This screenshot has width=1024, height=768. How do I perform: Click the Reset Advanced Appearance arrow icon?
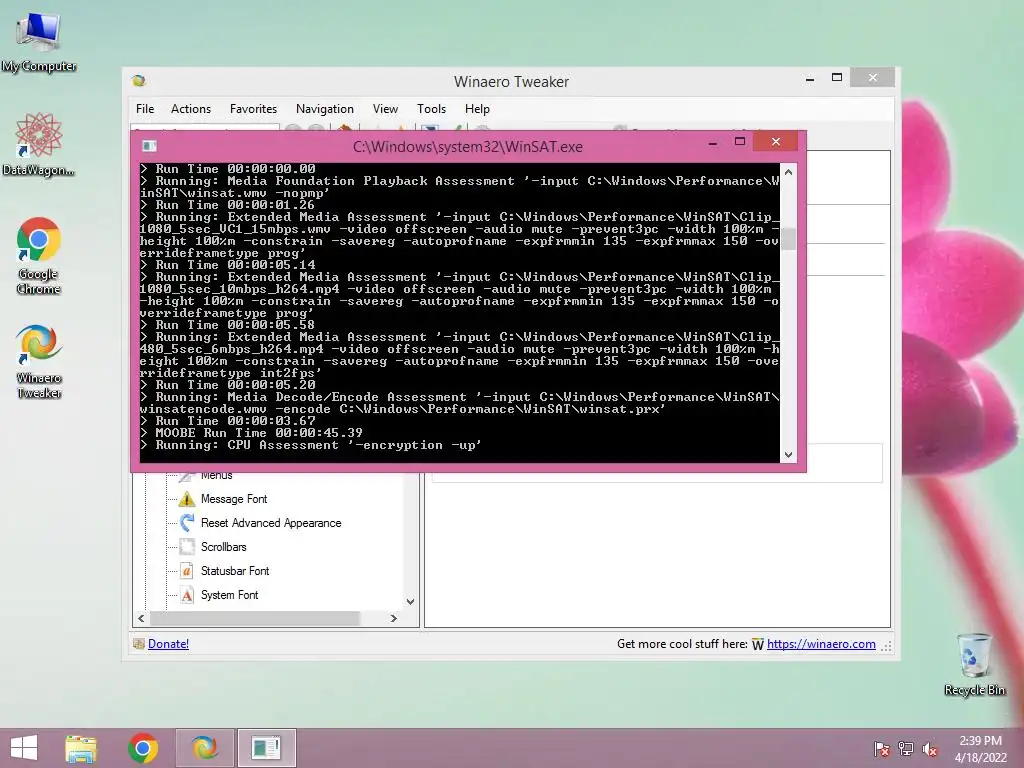[187, 522]
